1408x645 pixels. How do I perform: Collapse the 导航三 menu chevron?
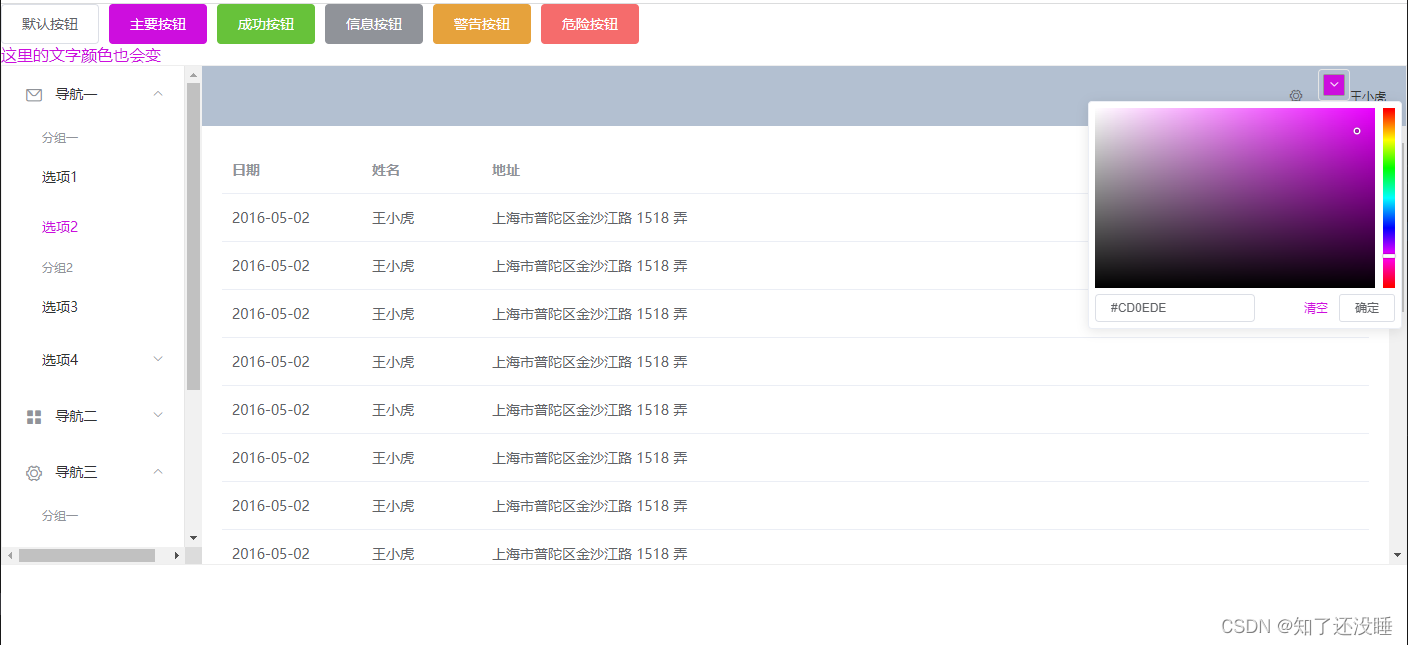coord(158,471)
